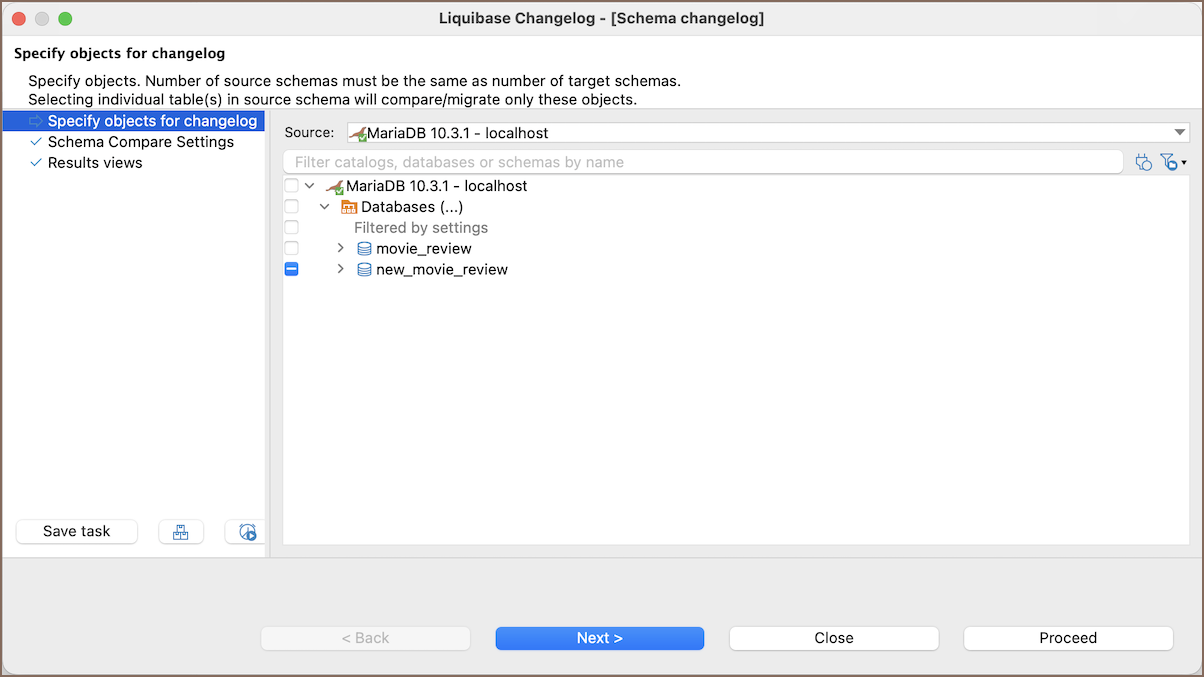
Task: Expand the movie_review database node
Action: tap(340, 249)
